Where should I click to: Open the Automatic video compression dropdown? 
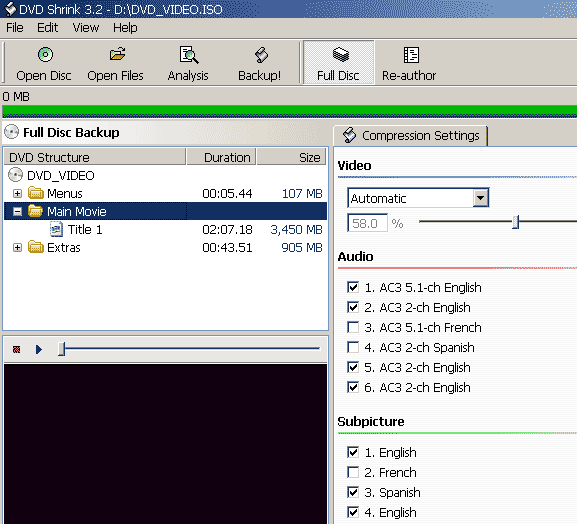coord(481,198)
